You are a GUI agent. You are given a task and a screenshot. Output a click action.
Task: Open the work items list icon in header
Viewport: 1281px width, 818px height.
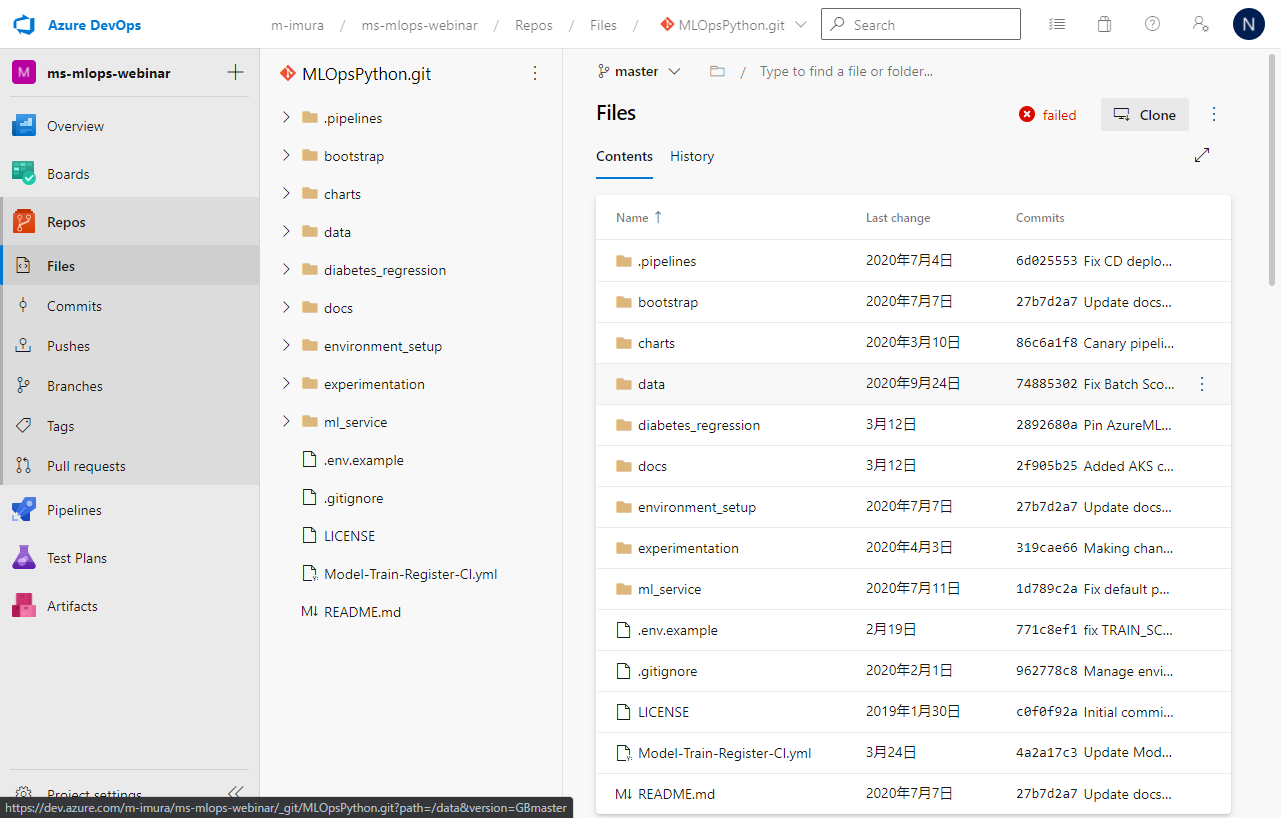click(x=1057, y=24)
